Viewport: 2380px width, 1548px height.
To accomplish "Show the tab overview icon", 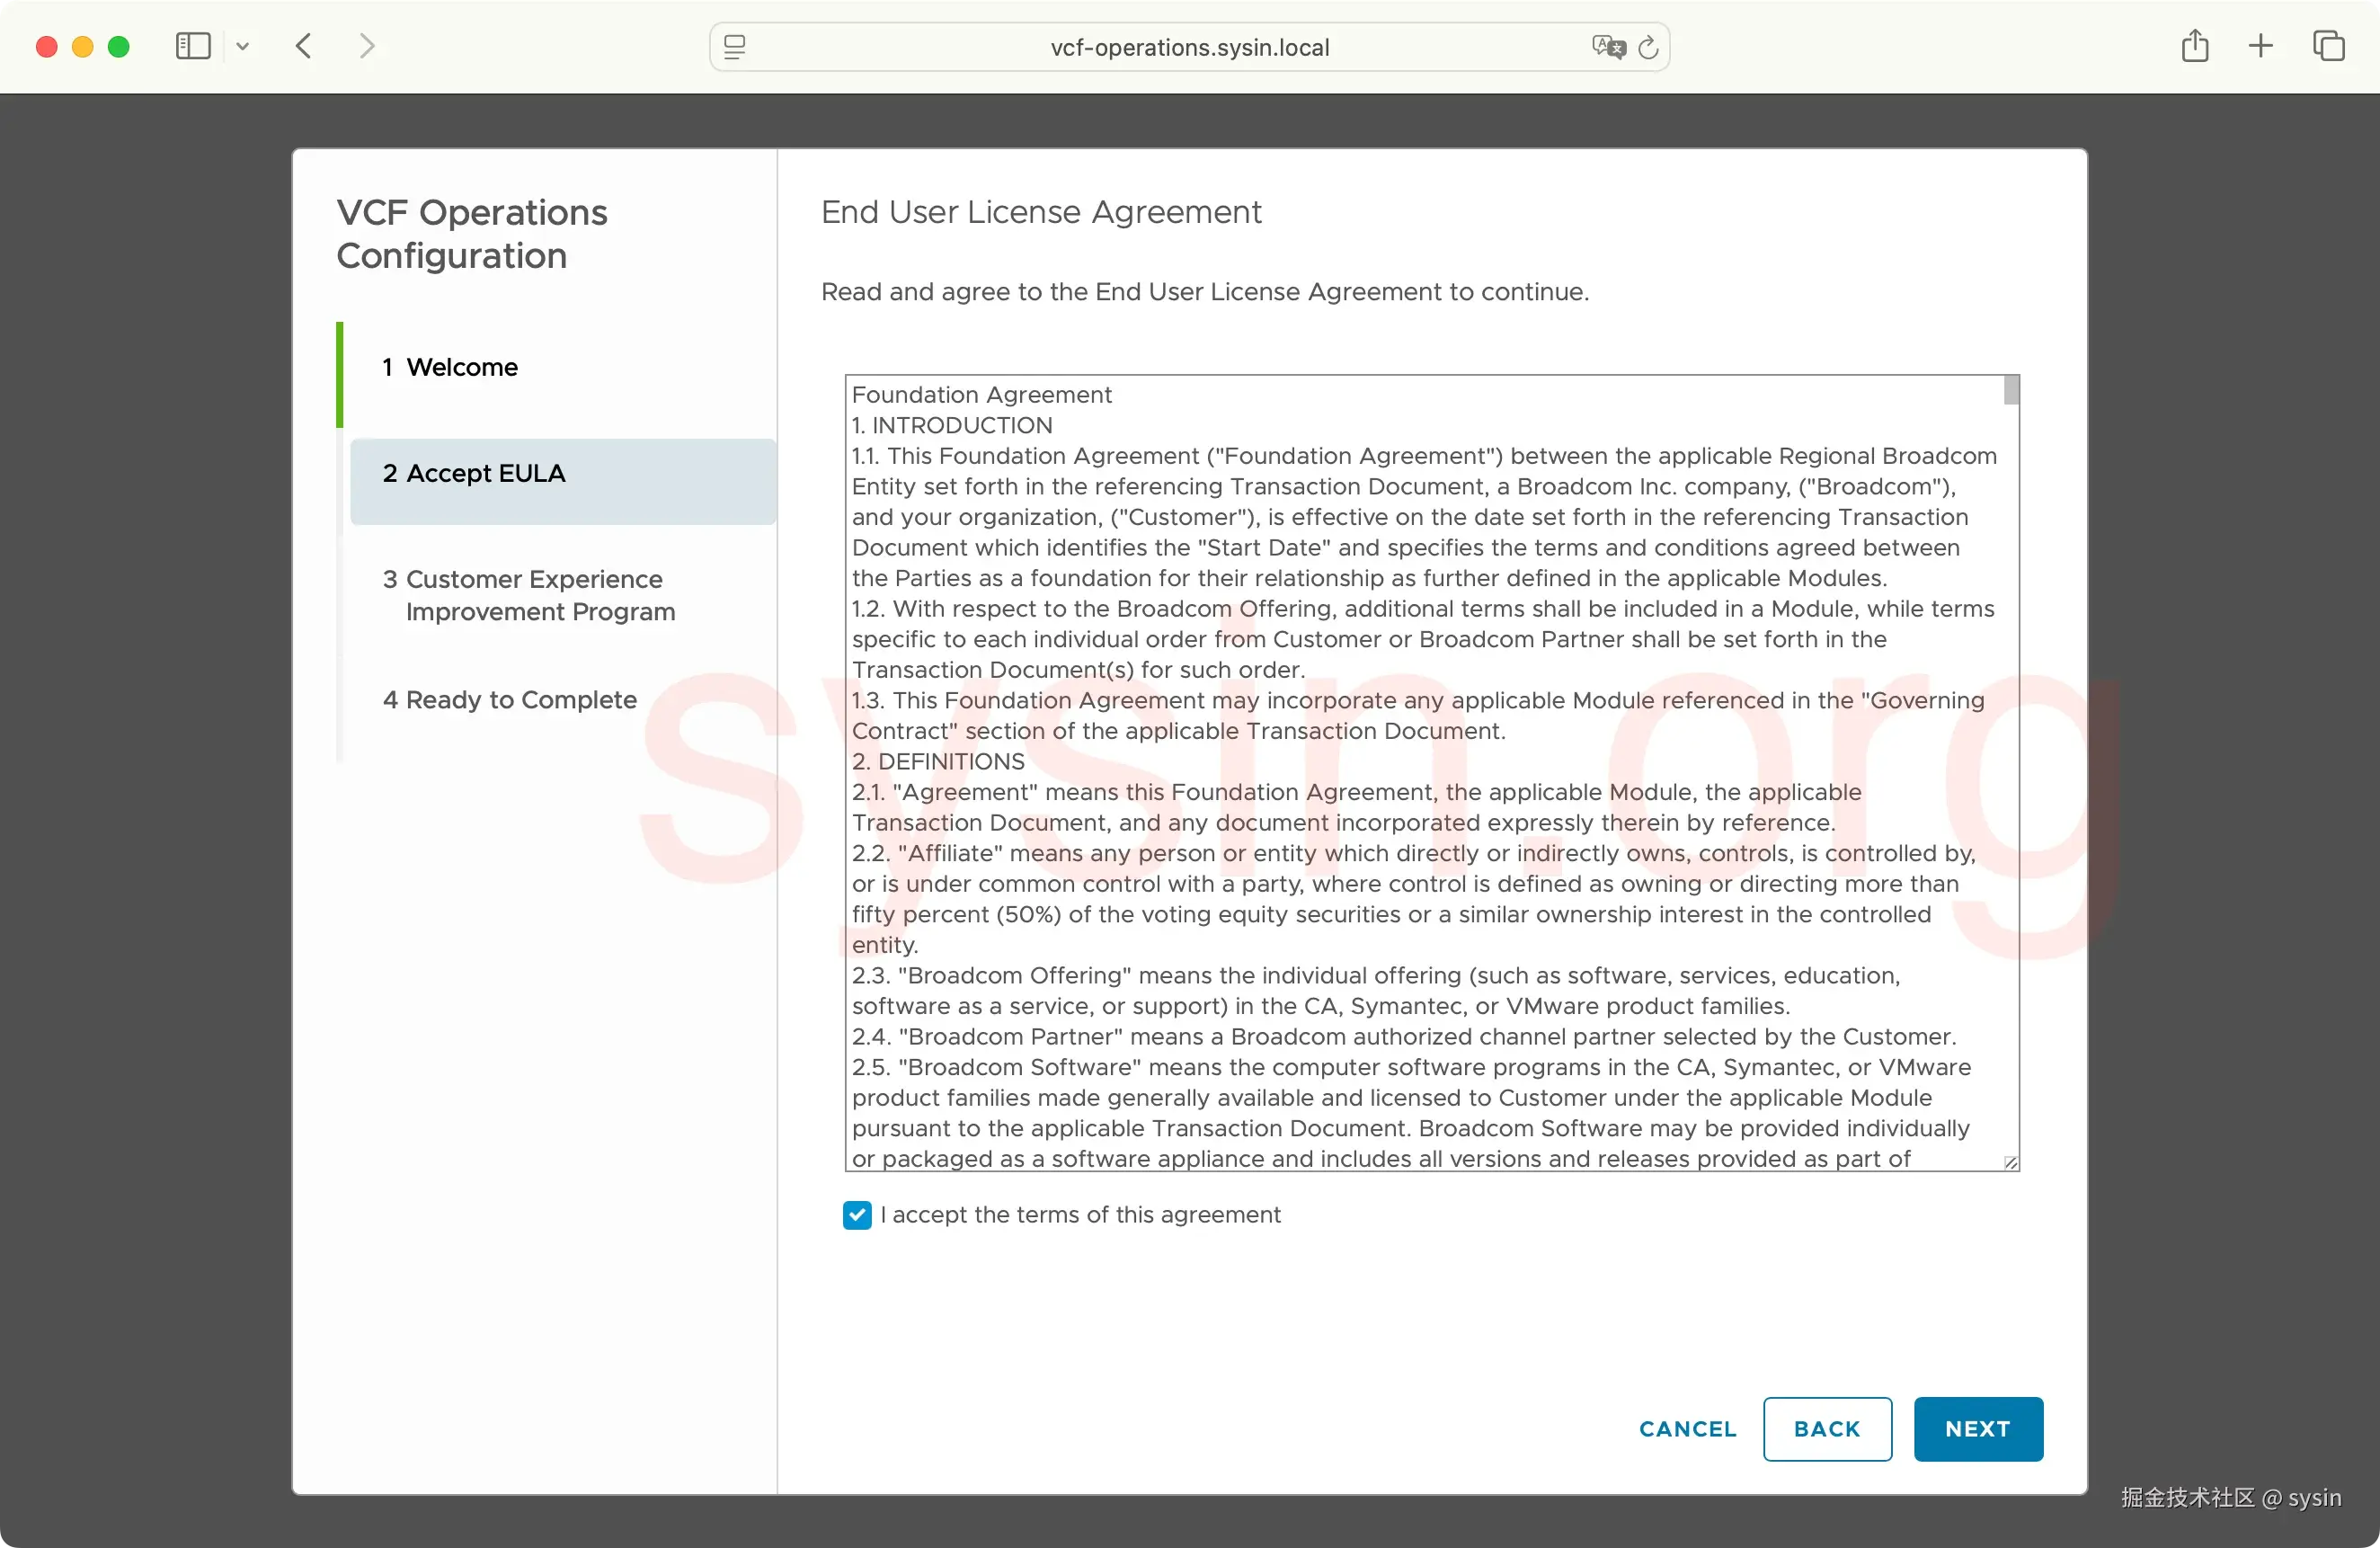I will (2329, 46).
